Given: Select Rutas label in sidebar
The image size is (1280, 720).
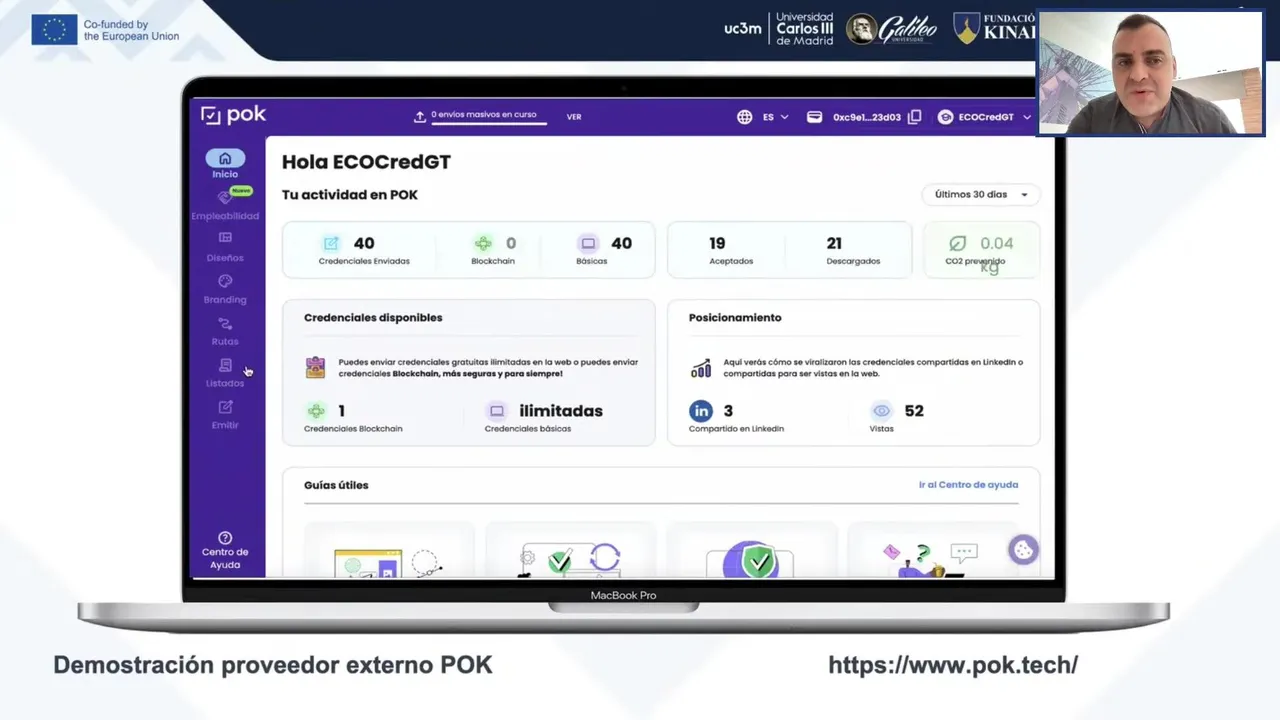Looking at the screenshot, I should pos(225,342).
